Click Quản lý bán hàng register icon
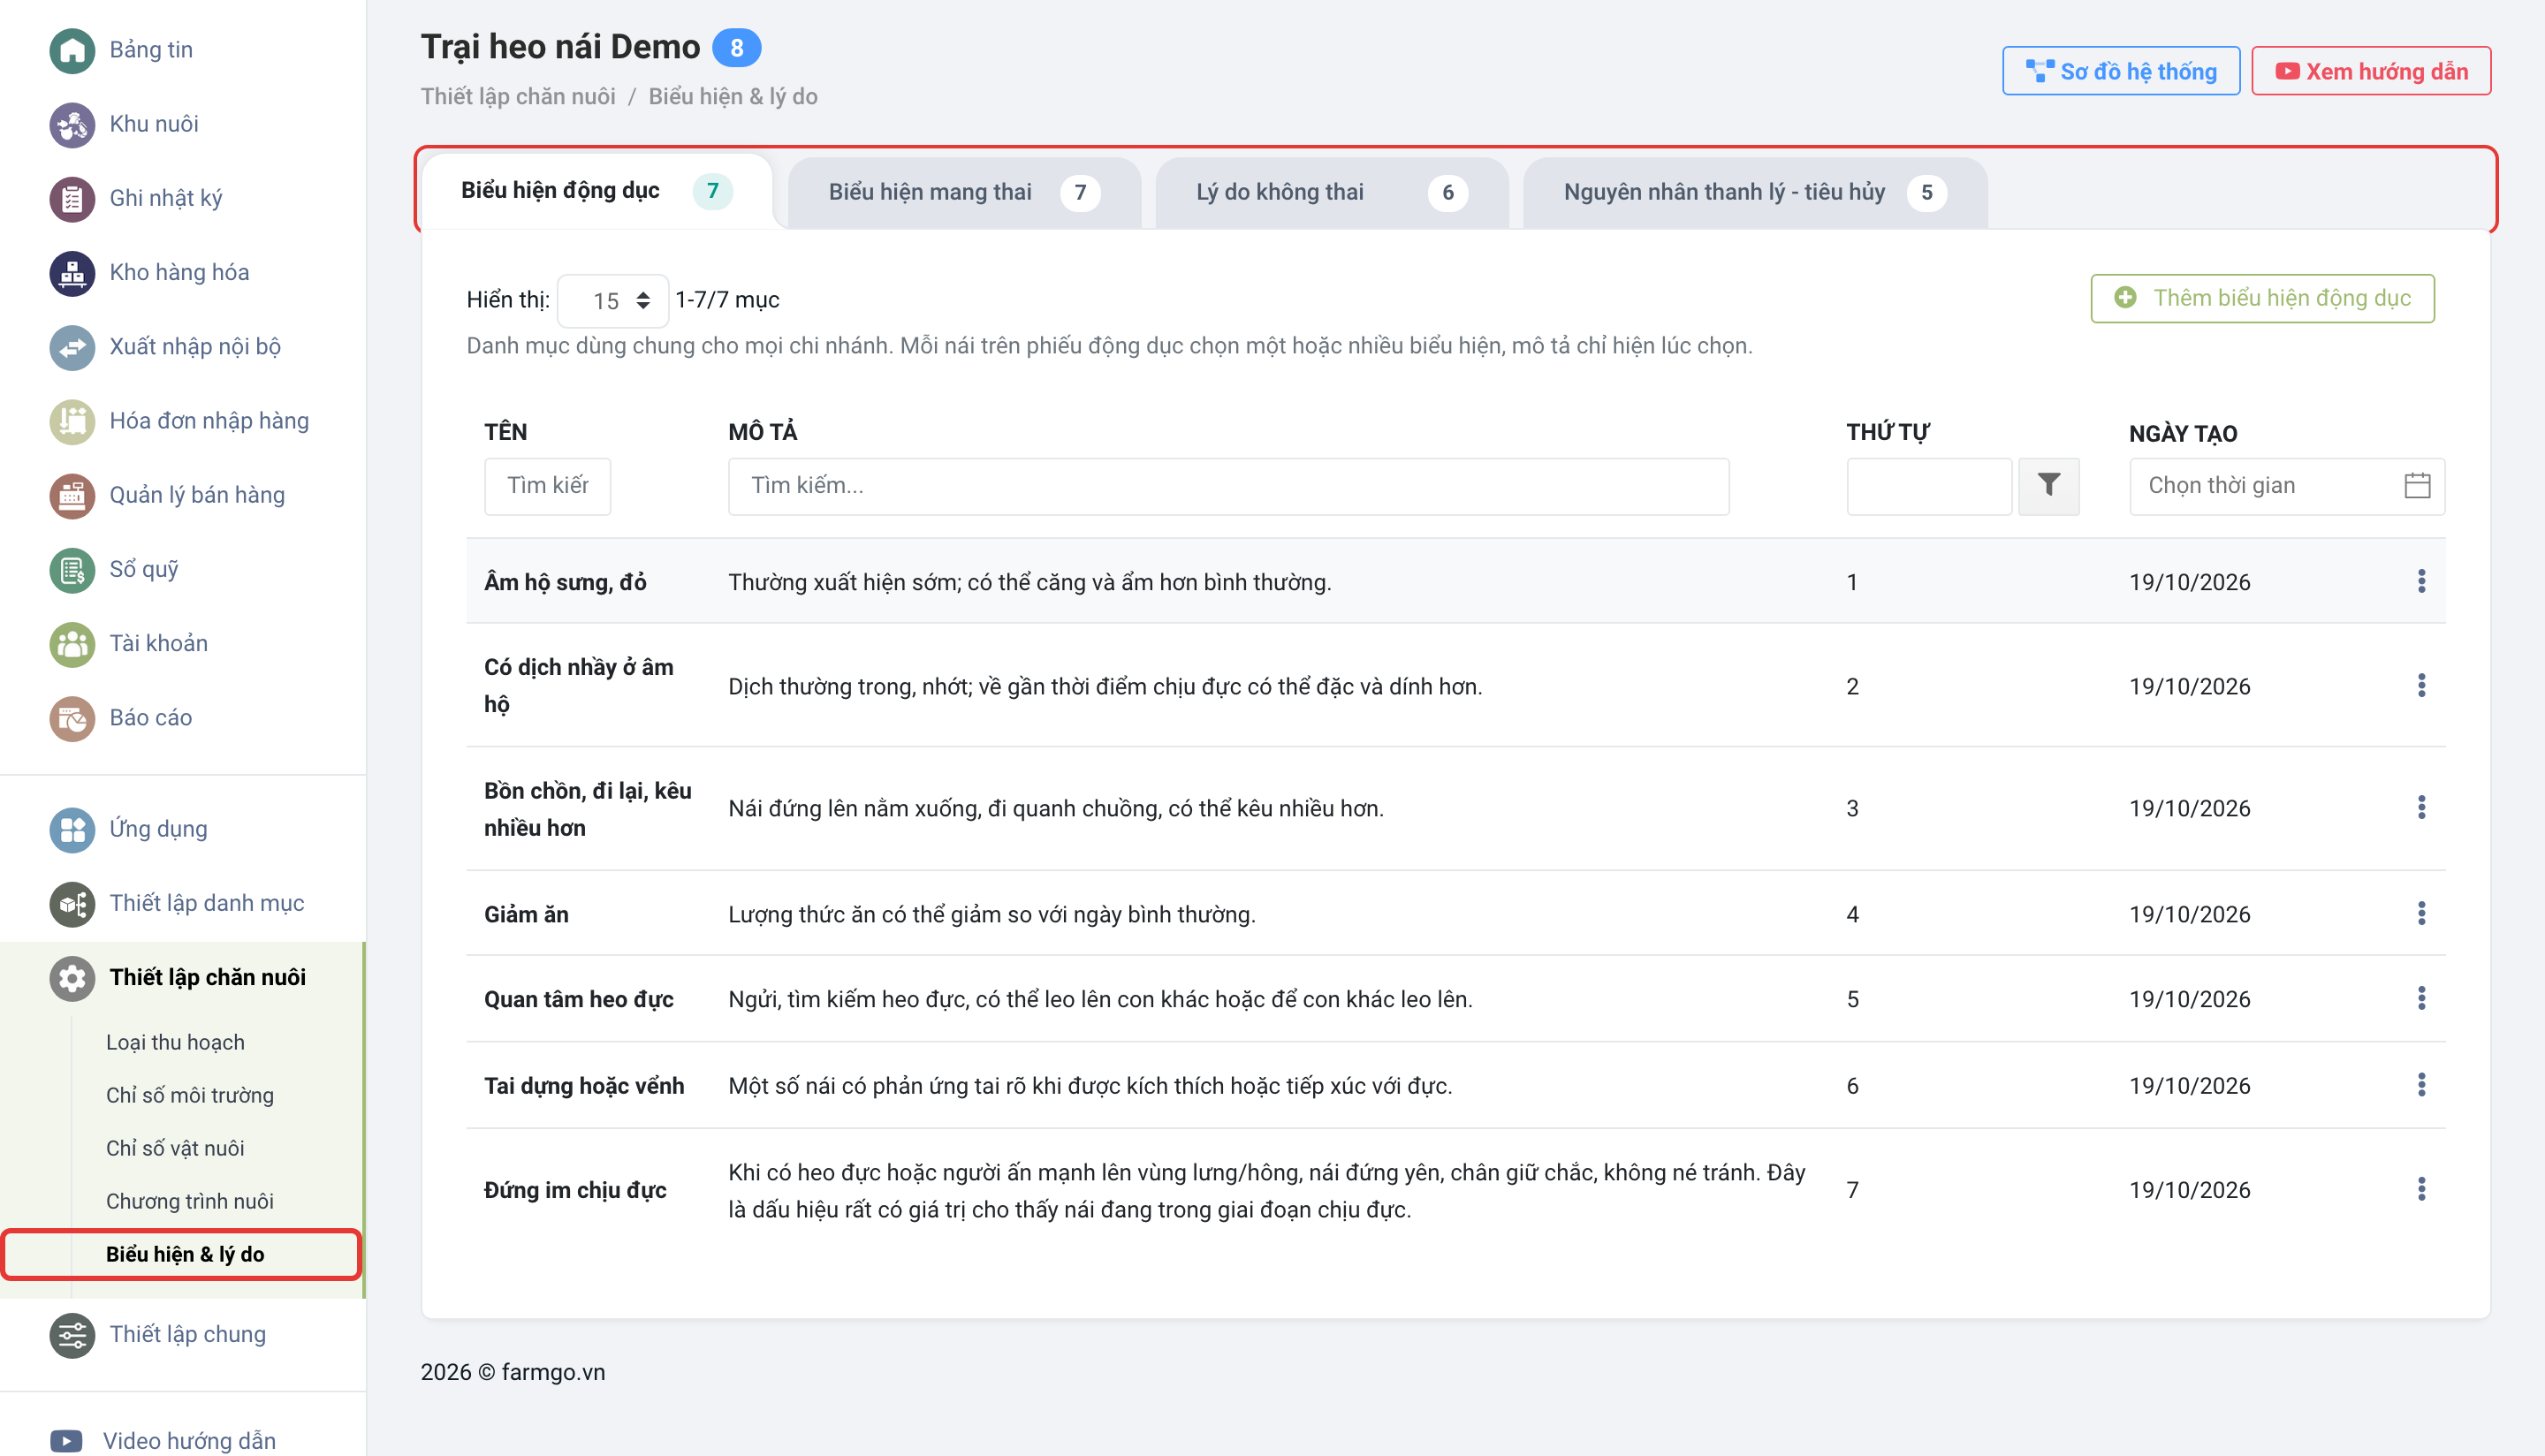The width and height of the screenshot is (2545, 1456). point(72,495)
